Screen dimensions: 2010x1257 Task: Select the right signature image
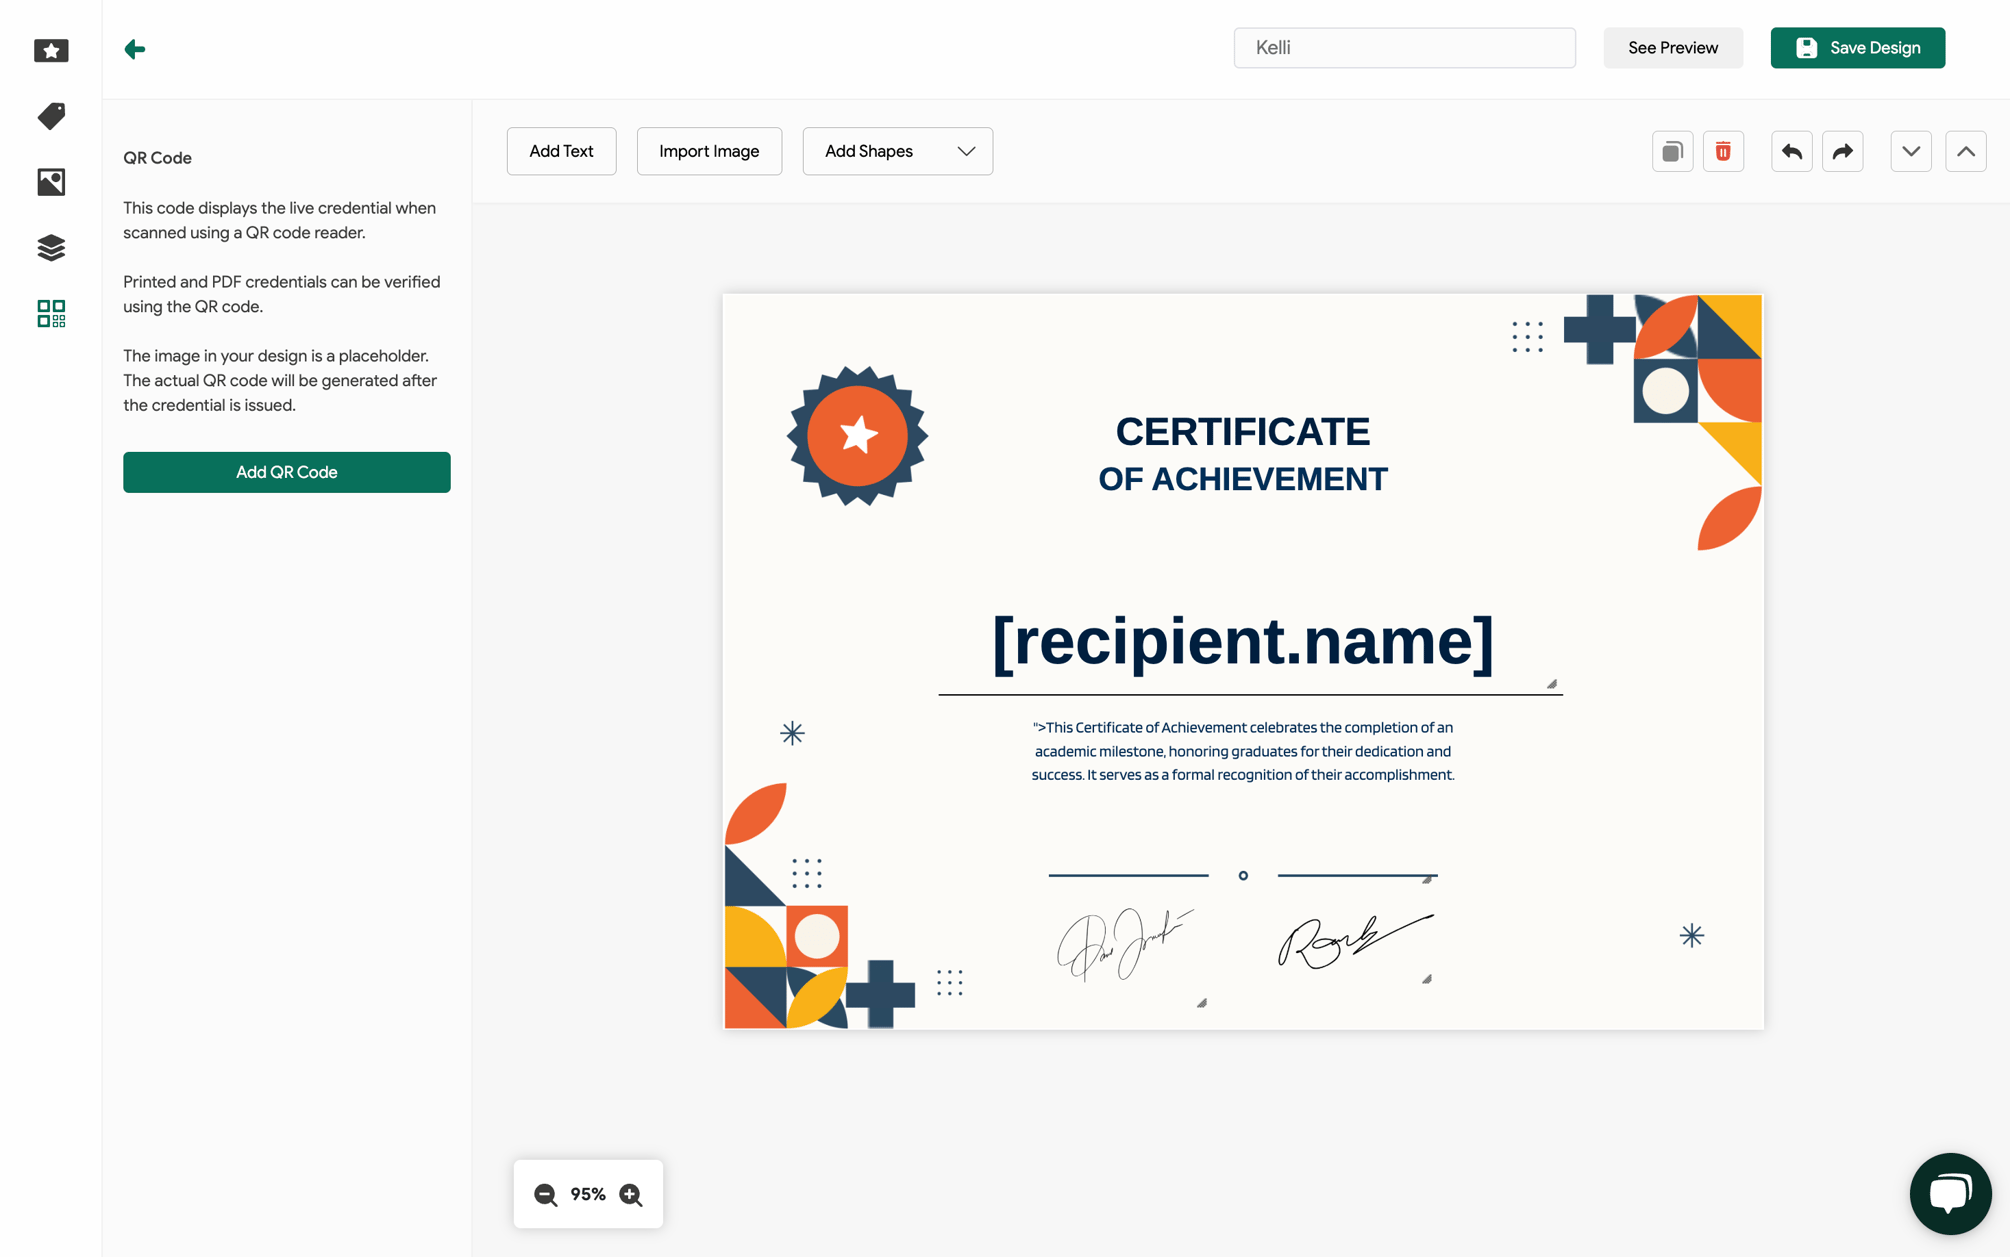point(1355,941)
